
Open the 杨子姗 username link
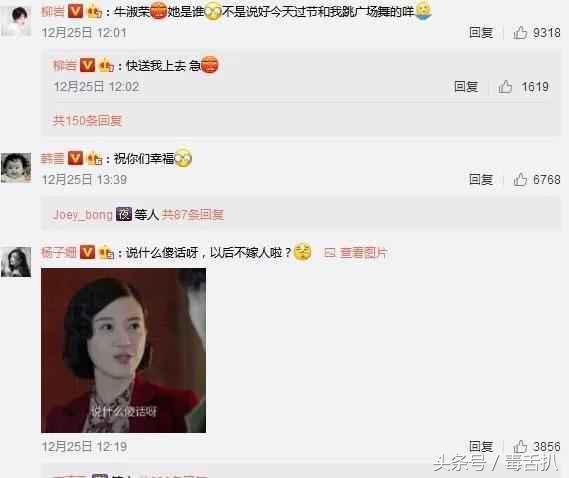tap(59, 252)
